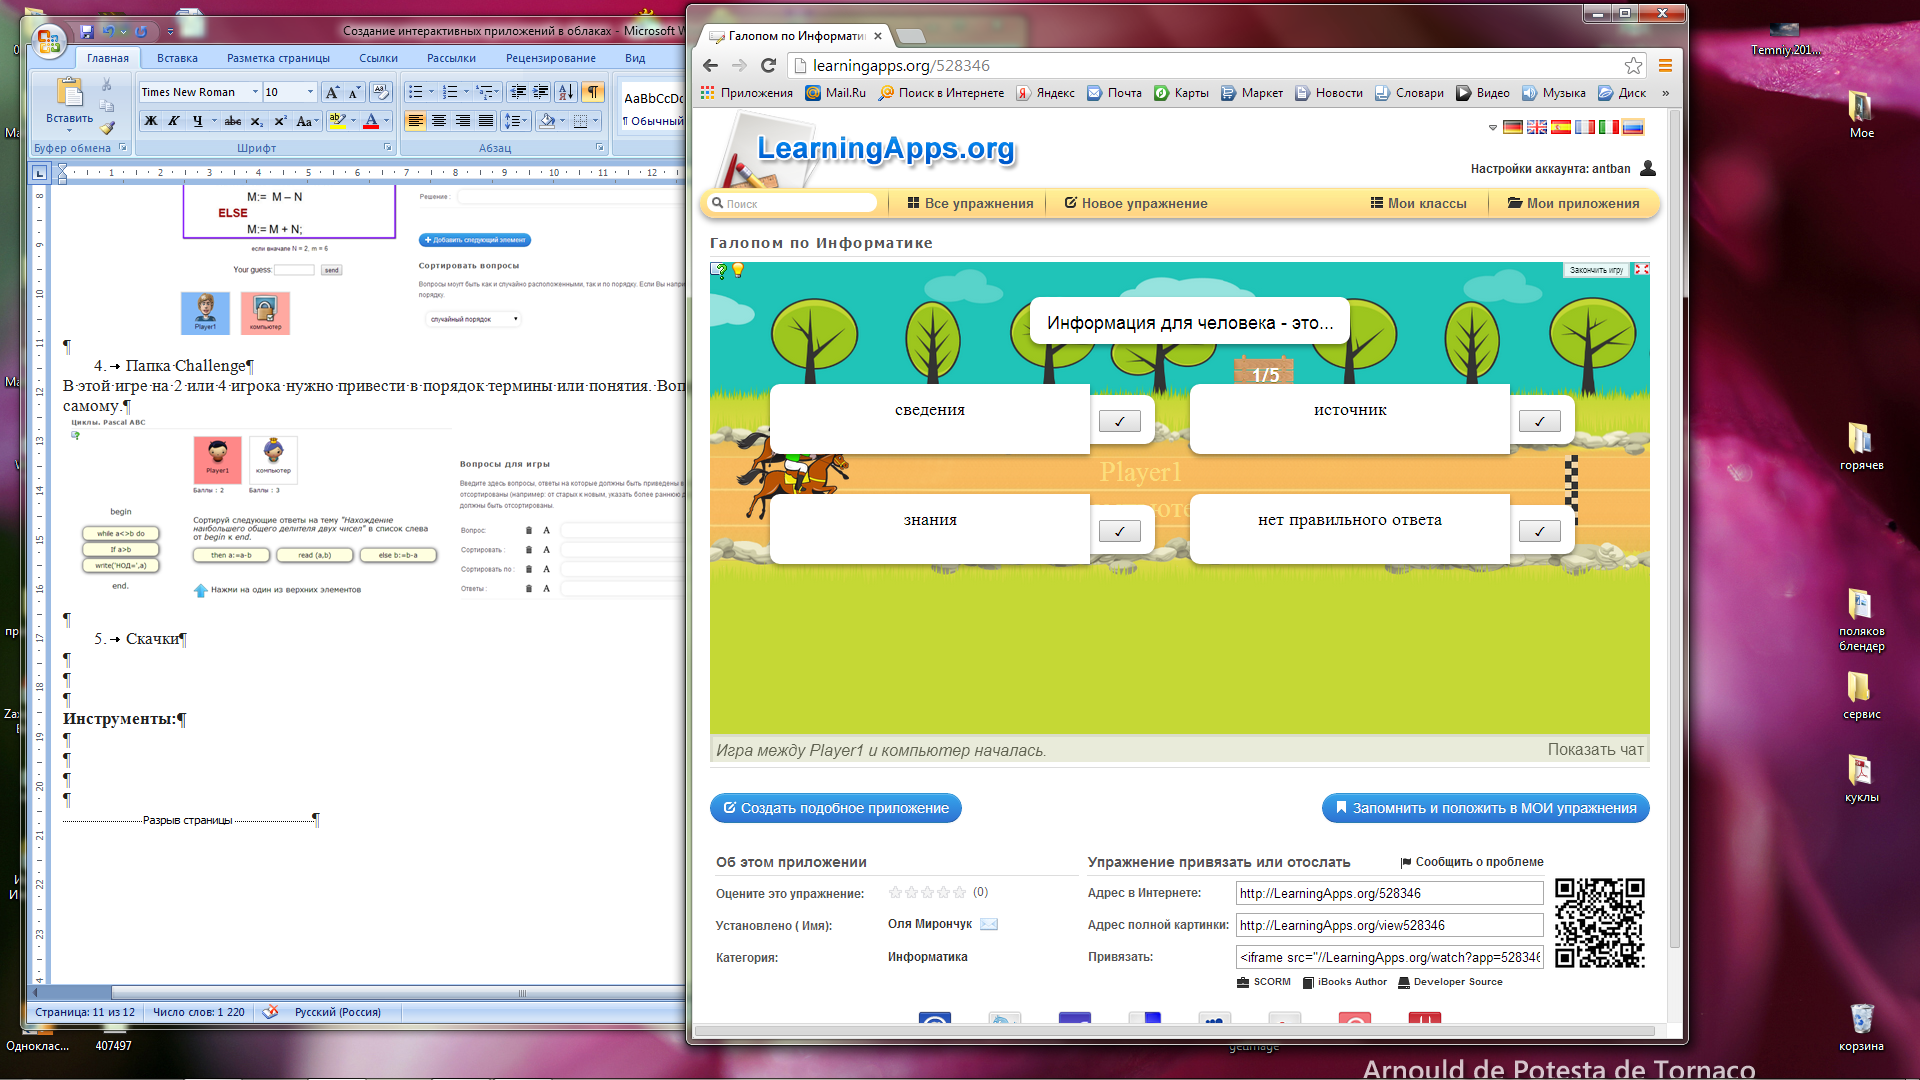Apply the paragraph shading fill color
The image size is (1920, 1080).
click(546, 121)
